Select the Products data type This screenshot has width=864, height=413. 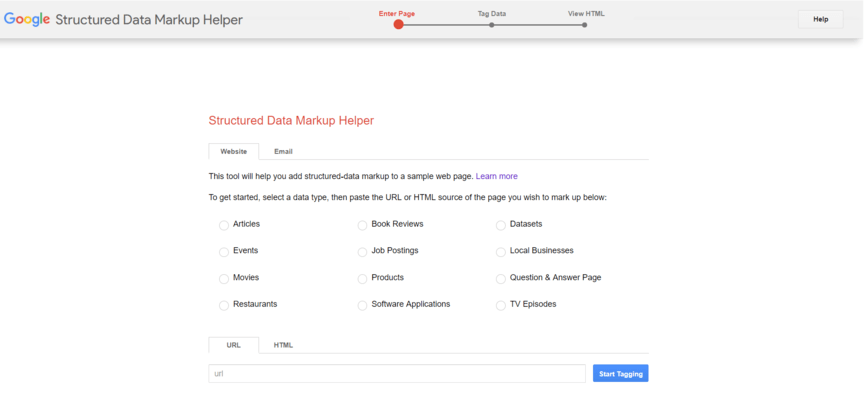click(362, 279)
